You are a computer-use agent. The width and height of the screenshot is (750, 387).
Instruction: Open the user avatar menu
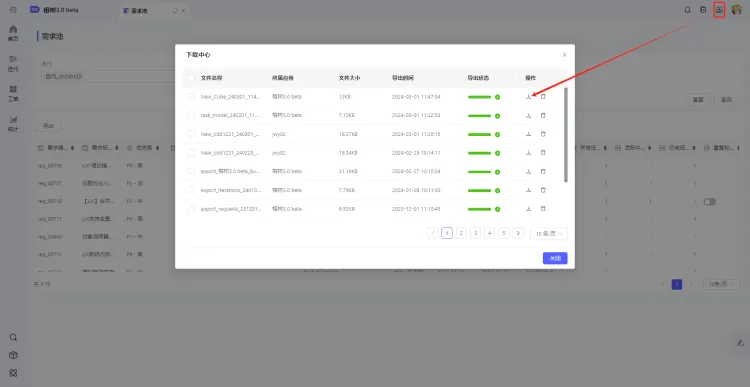tap(737, 10)
